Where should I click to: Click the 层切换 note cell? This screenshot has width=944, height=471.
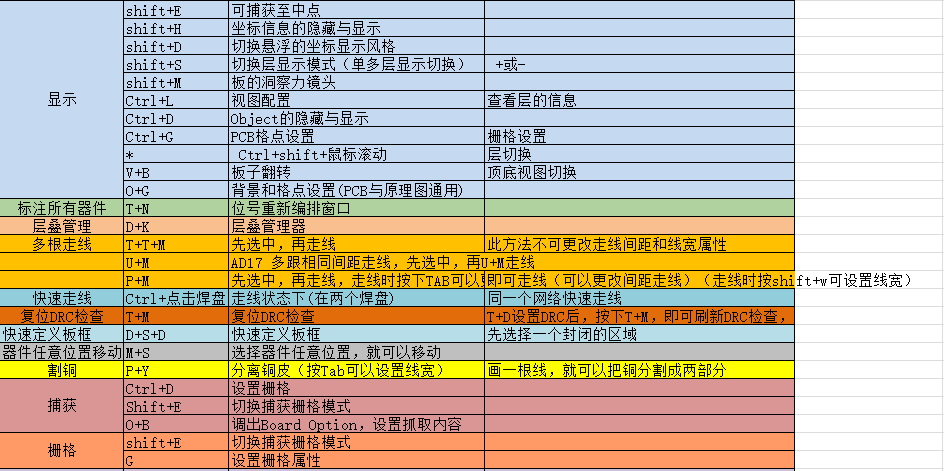coord(639,154)
